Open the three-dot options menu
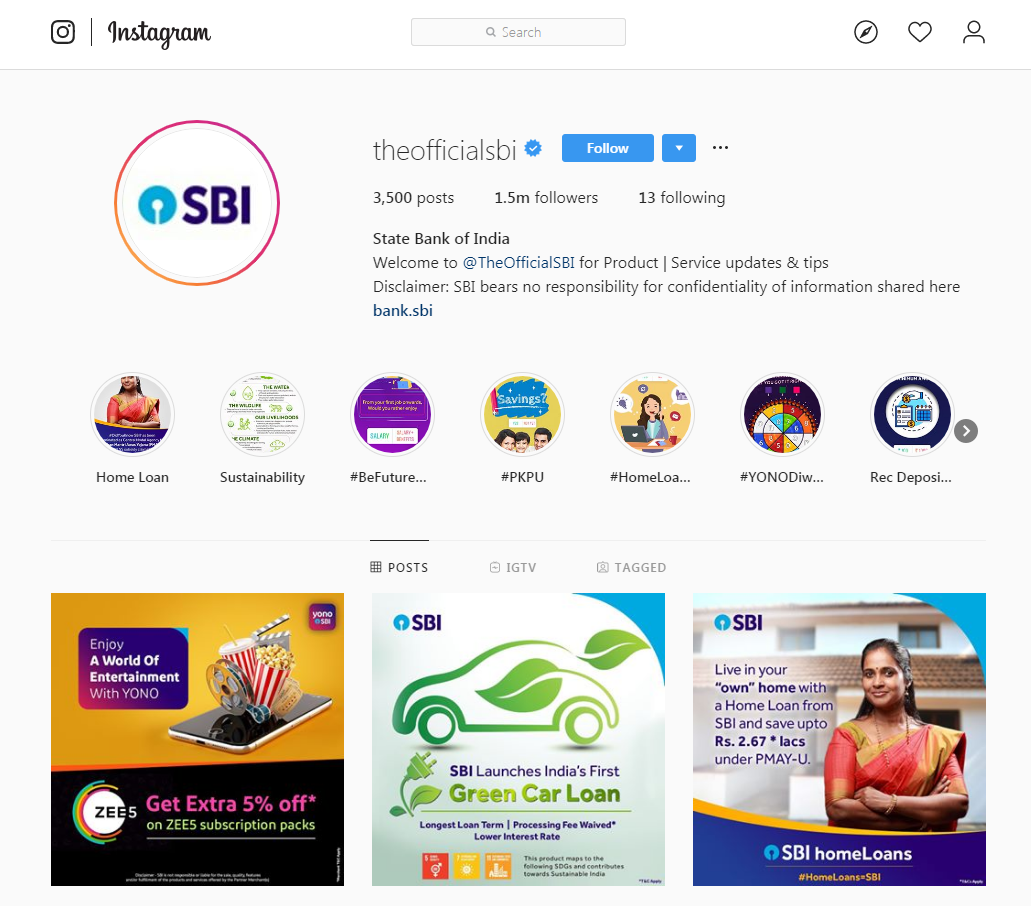This screenshot has width=1031, height=906. point(720,148)
